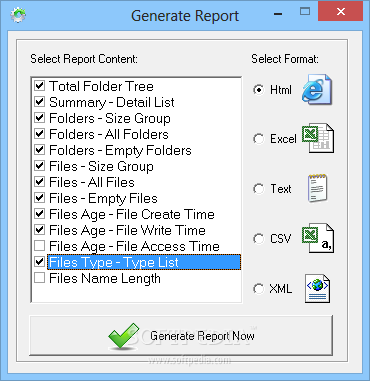Uncheck Folders - Empty Folders checkbox
Image resolution: width=370 pixels, height=381 pixels.
click(x=39, y=150)
